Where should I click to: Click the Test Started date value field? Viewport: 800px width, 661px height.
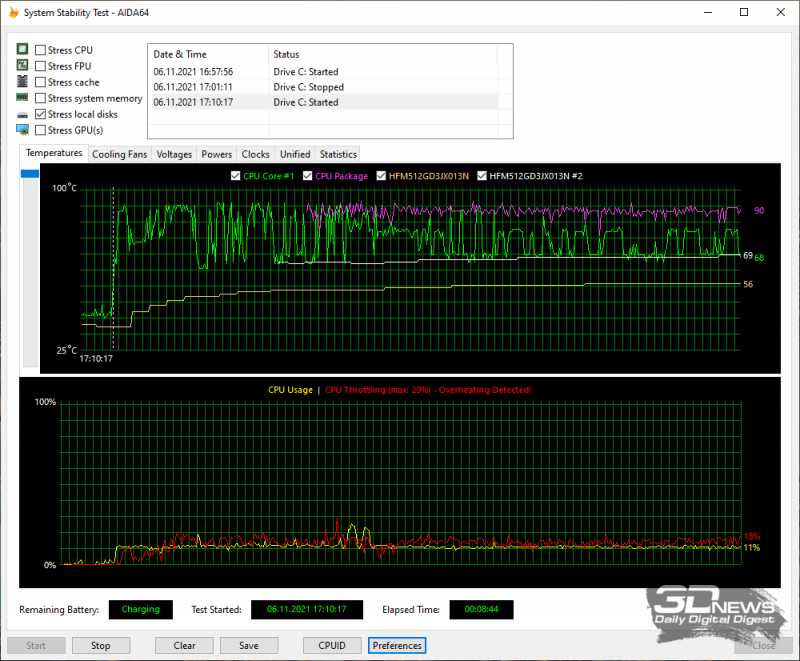point(307,609)
